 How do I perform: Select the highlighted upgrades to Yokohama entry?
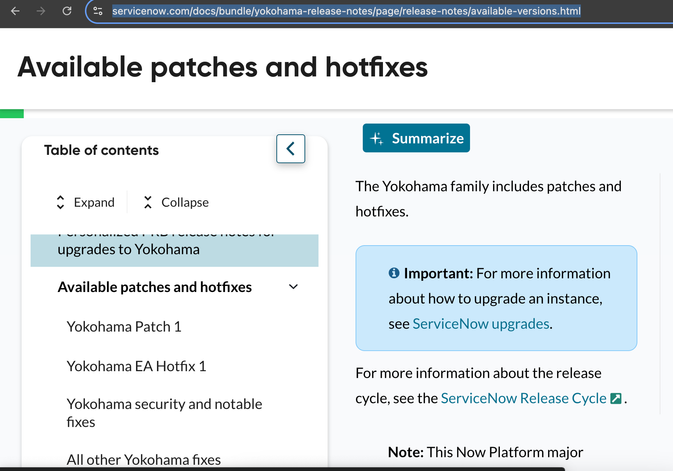click(x=174, y=250)
